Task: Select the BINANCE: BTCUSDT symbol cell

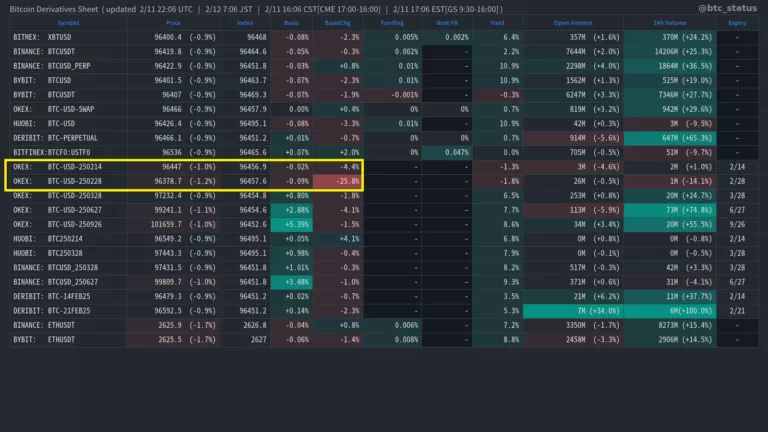Action: point(68,51)
